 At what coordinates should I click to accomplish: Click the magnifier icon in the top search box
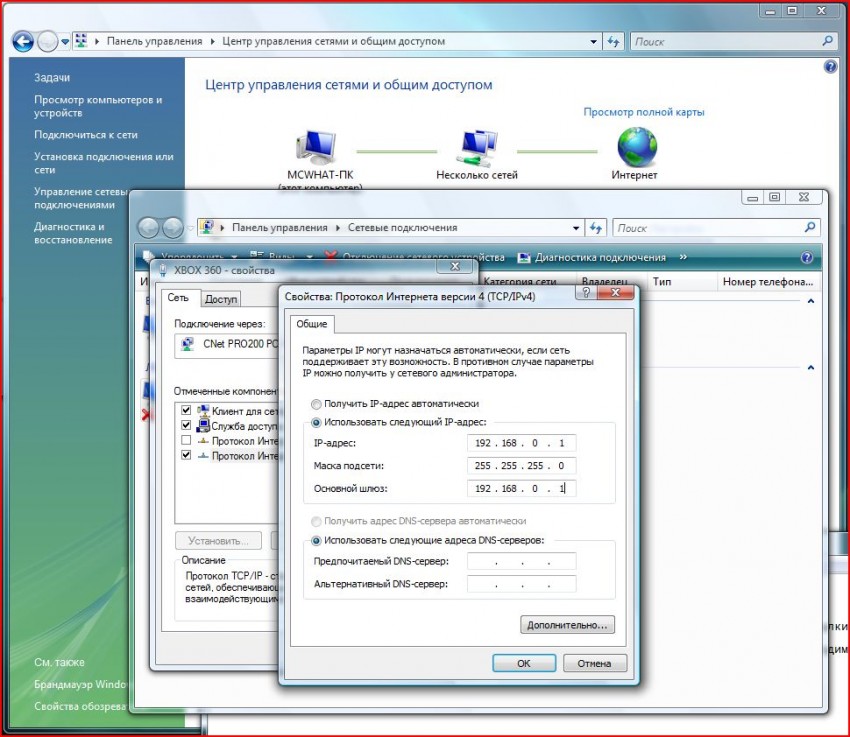pos(827,41)
